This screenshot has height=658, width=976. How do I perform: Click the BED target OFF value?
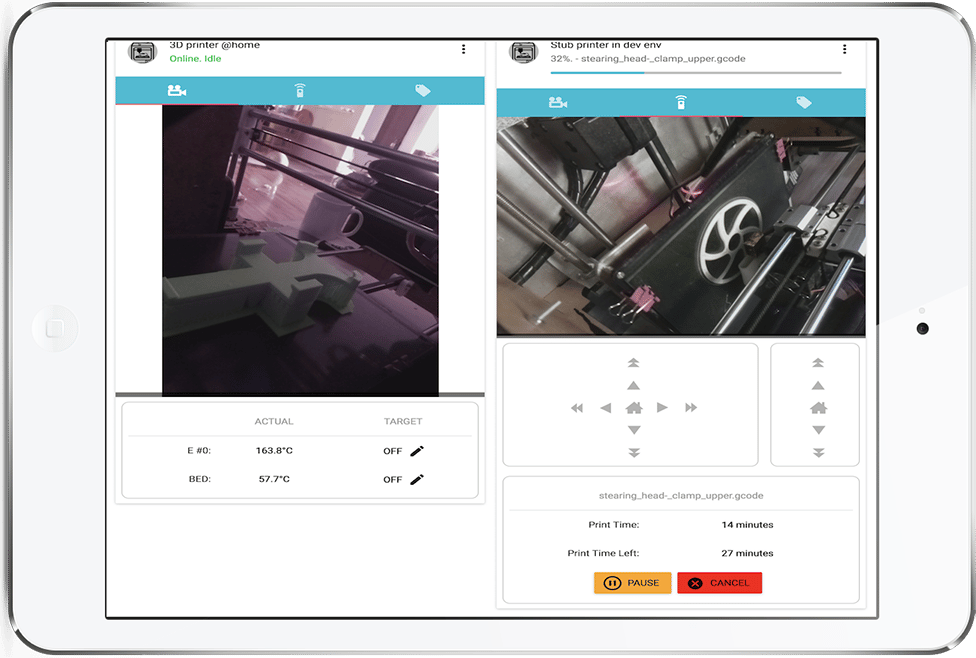pyautogui.click(x=393, y=480)
